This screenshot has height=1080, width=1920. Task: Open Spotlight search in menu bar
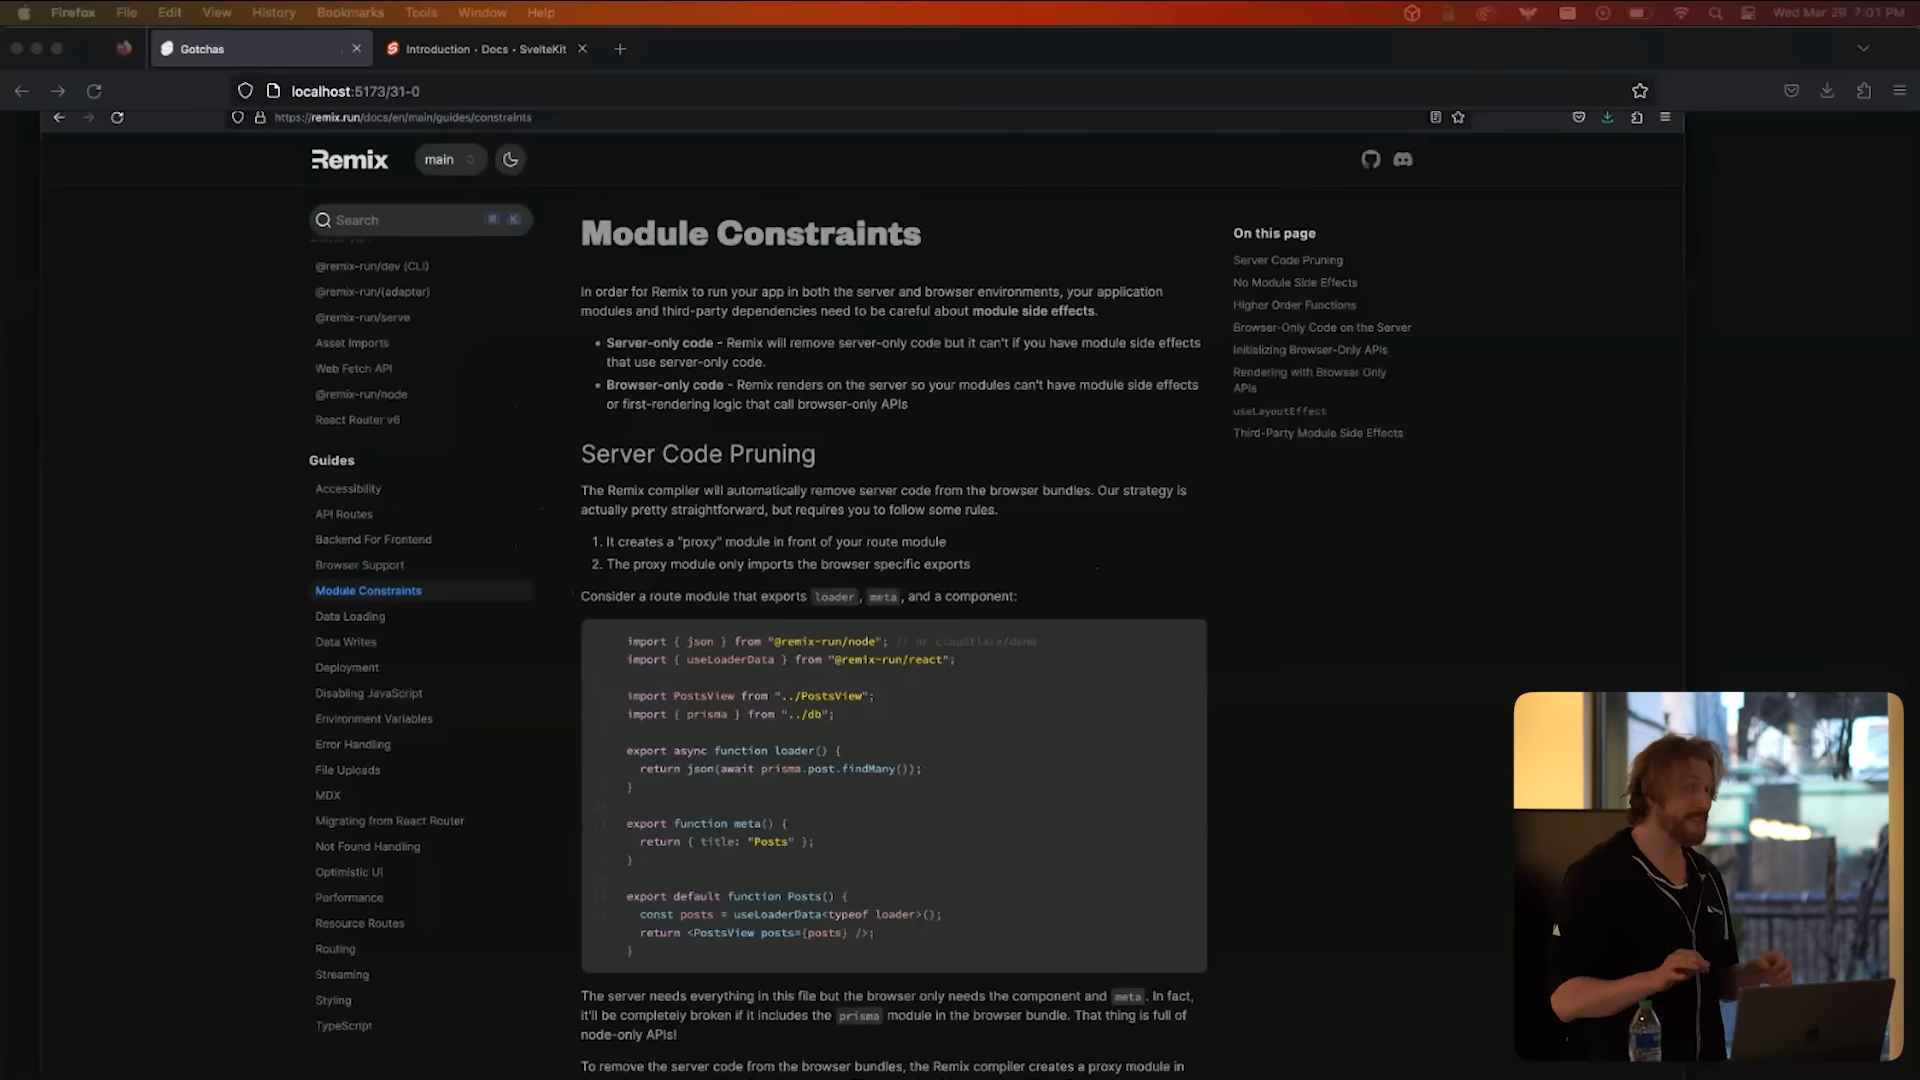[x=1716, y=13]
